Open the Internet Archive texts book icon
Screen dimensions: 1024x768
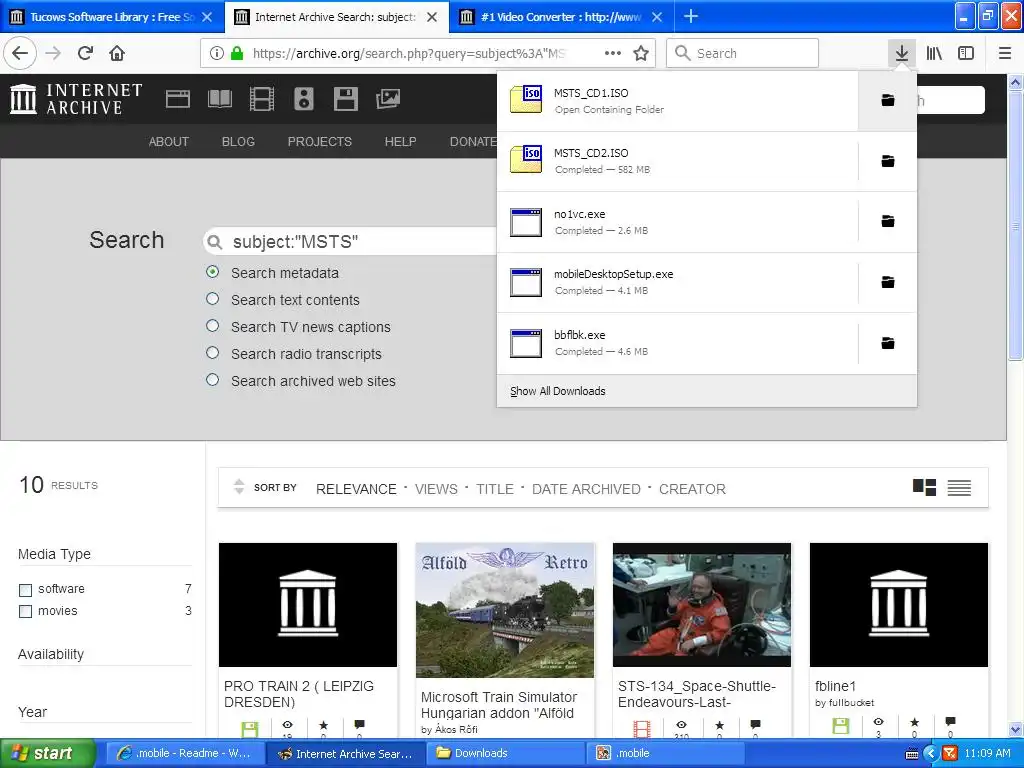pos(219,99)
